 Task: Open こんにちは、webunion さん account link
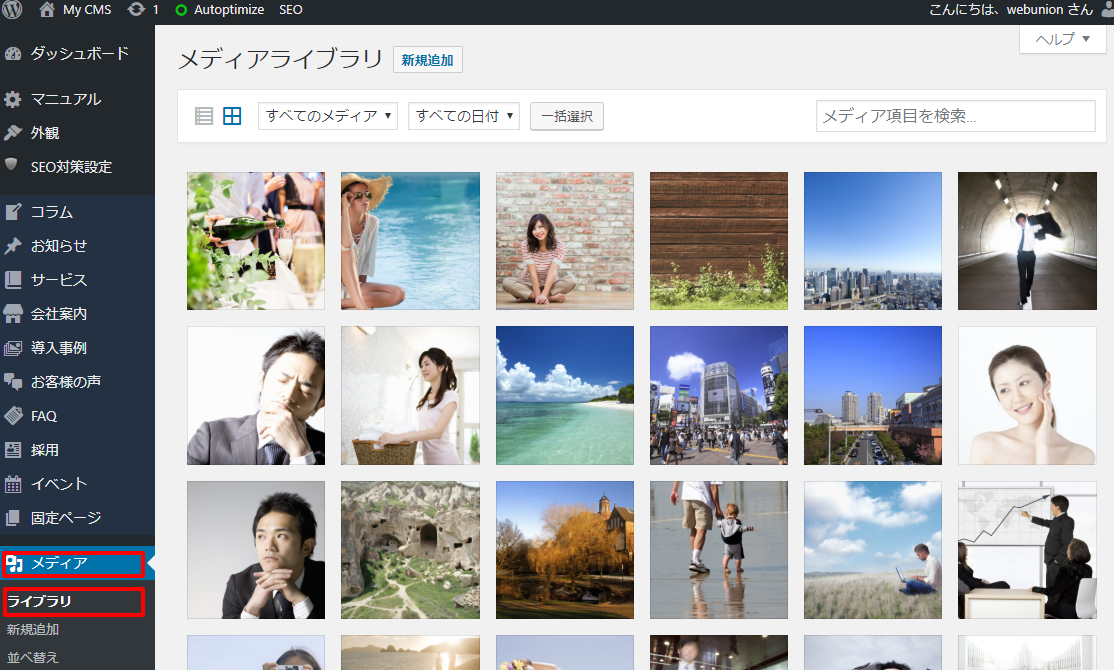[1011, 10]
